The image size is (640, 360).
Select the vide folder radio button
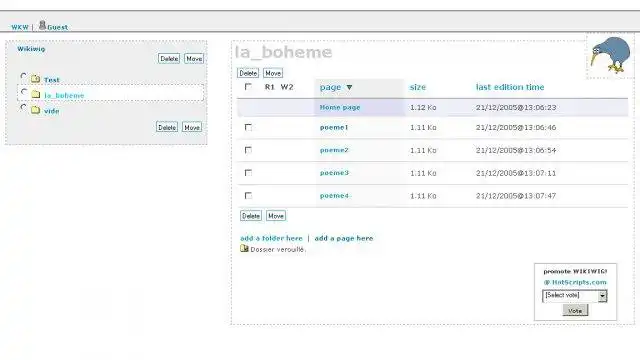(23, 107)
